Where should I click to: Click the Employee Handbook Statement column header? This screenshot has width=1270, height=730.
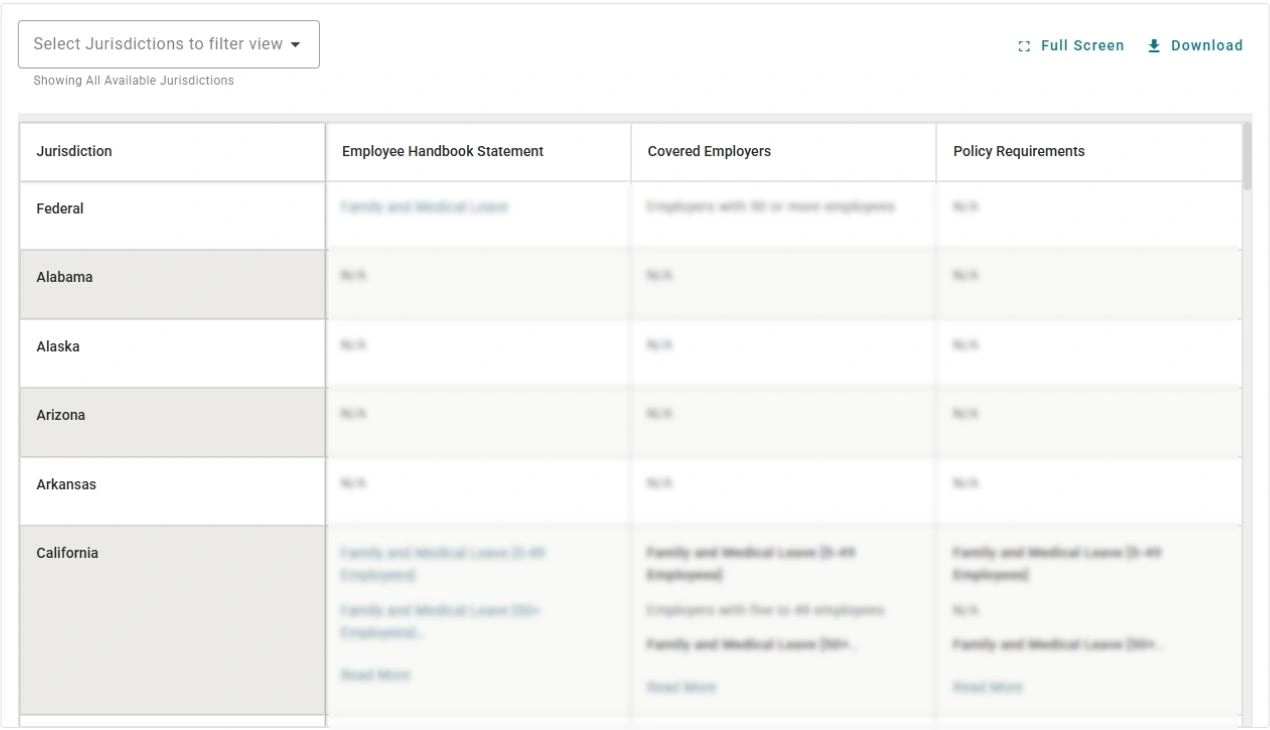click(440, 151)
